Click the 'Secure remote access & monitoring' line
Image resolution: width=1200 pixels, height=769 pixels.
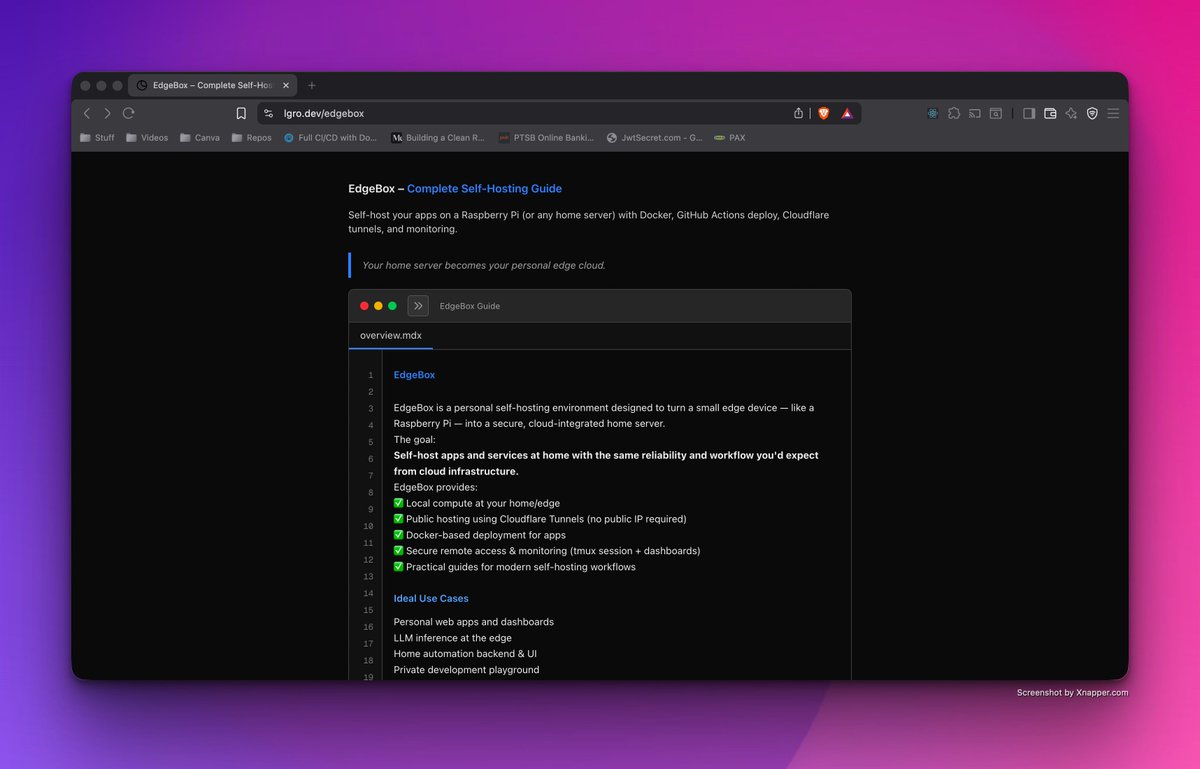coord(547,551)
